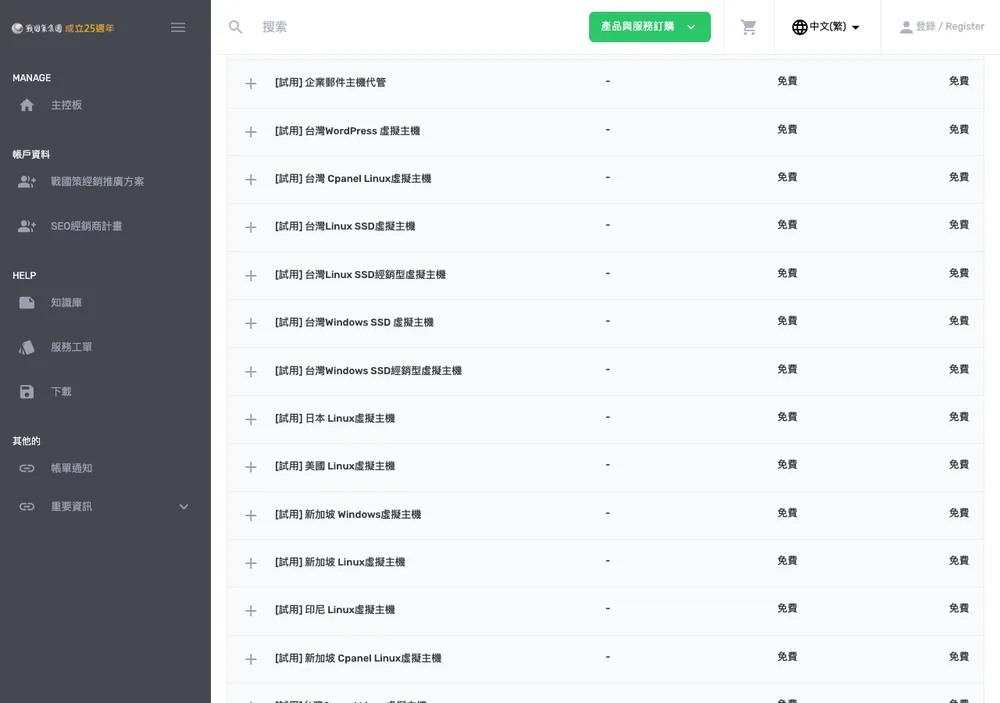The height and width of the screenshot is (703, 1000).
Task: Expand the [試用] 美國 Linux虛擬主機 row
Action: (x=251, y=467)
